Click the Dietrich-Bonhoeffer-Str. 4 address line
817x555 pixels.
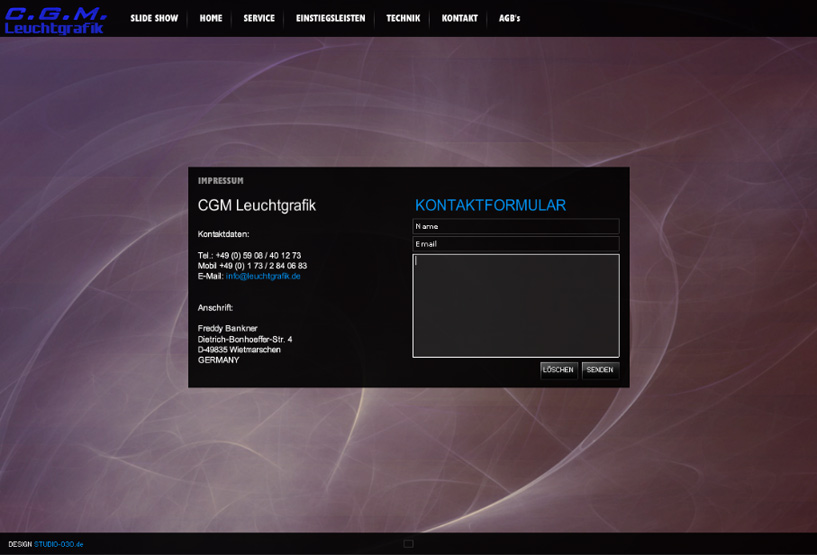click(245, 340)
